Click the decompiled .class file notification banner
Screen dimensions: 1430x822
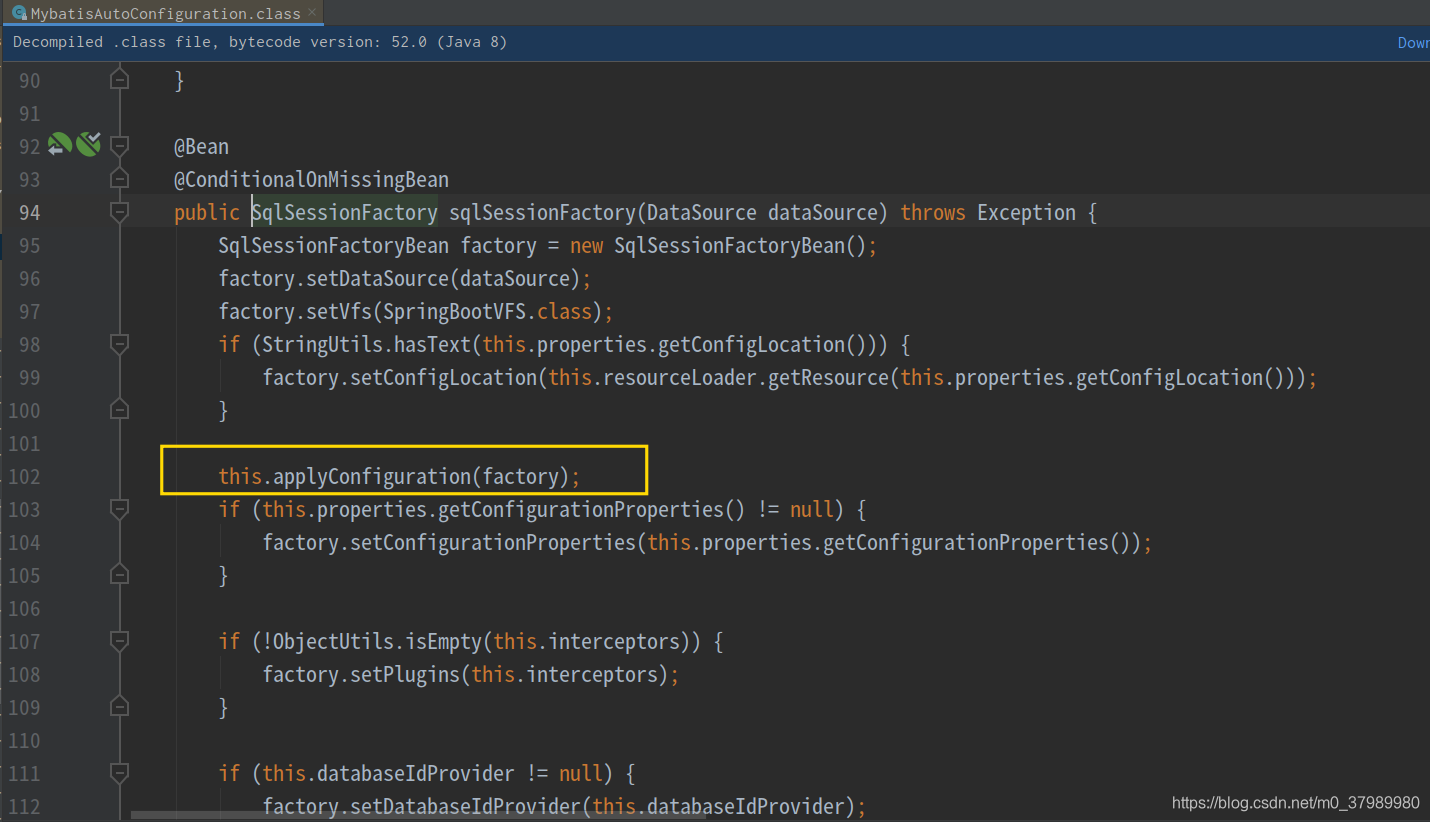260,42
